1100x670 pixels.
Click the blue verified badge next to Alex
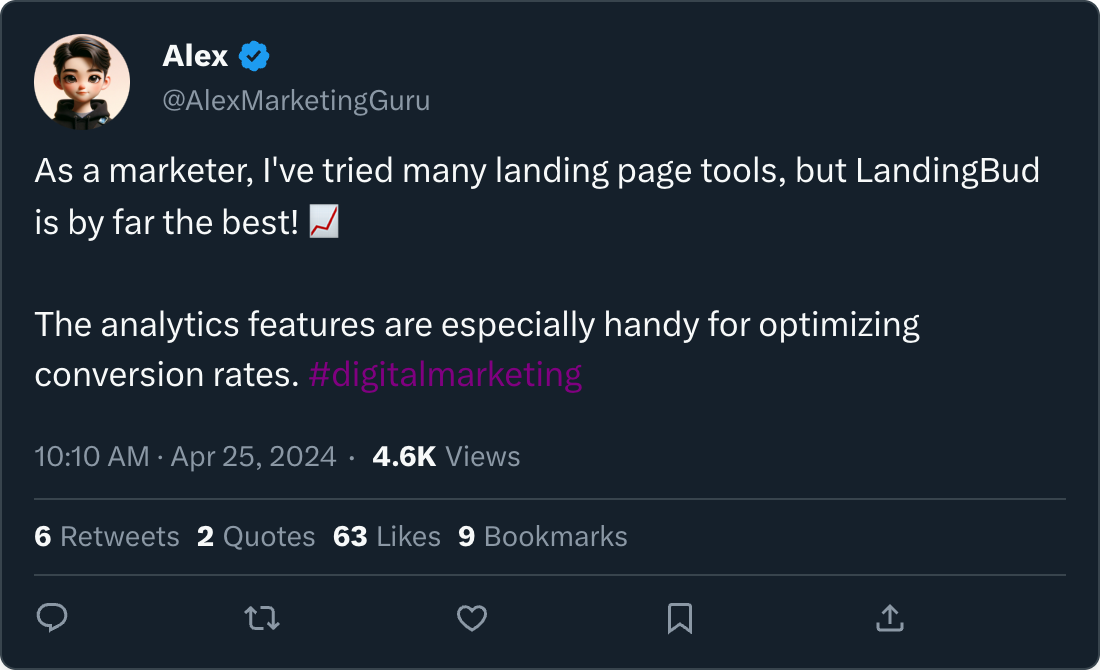[x=255, y=57]
